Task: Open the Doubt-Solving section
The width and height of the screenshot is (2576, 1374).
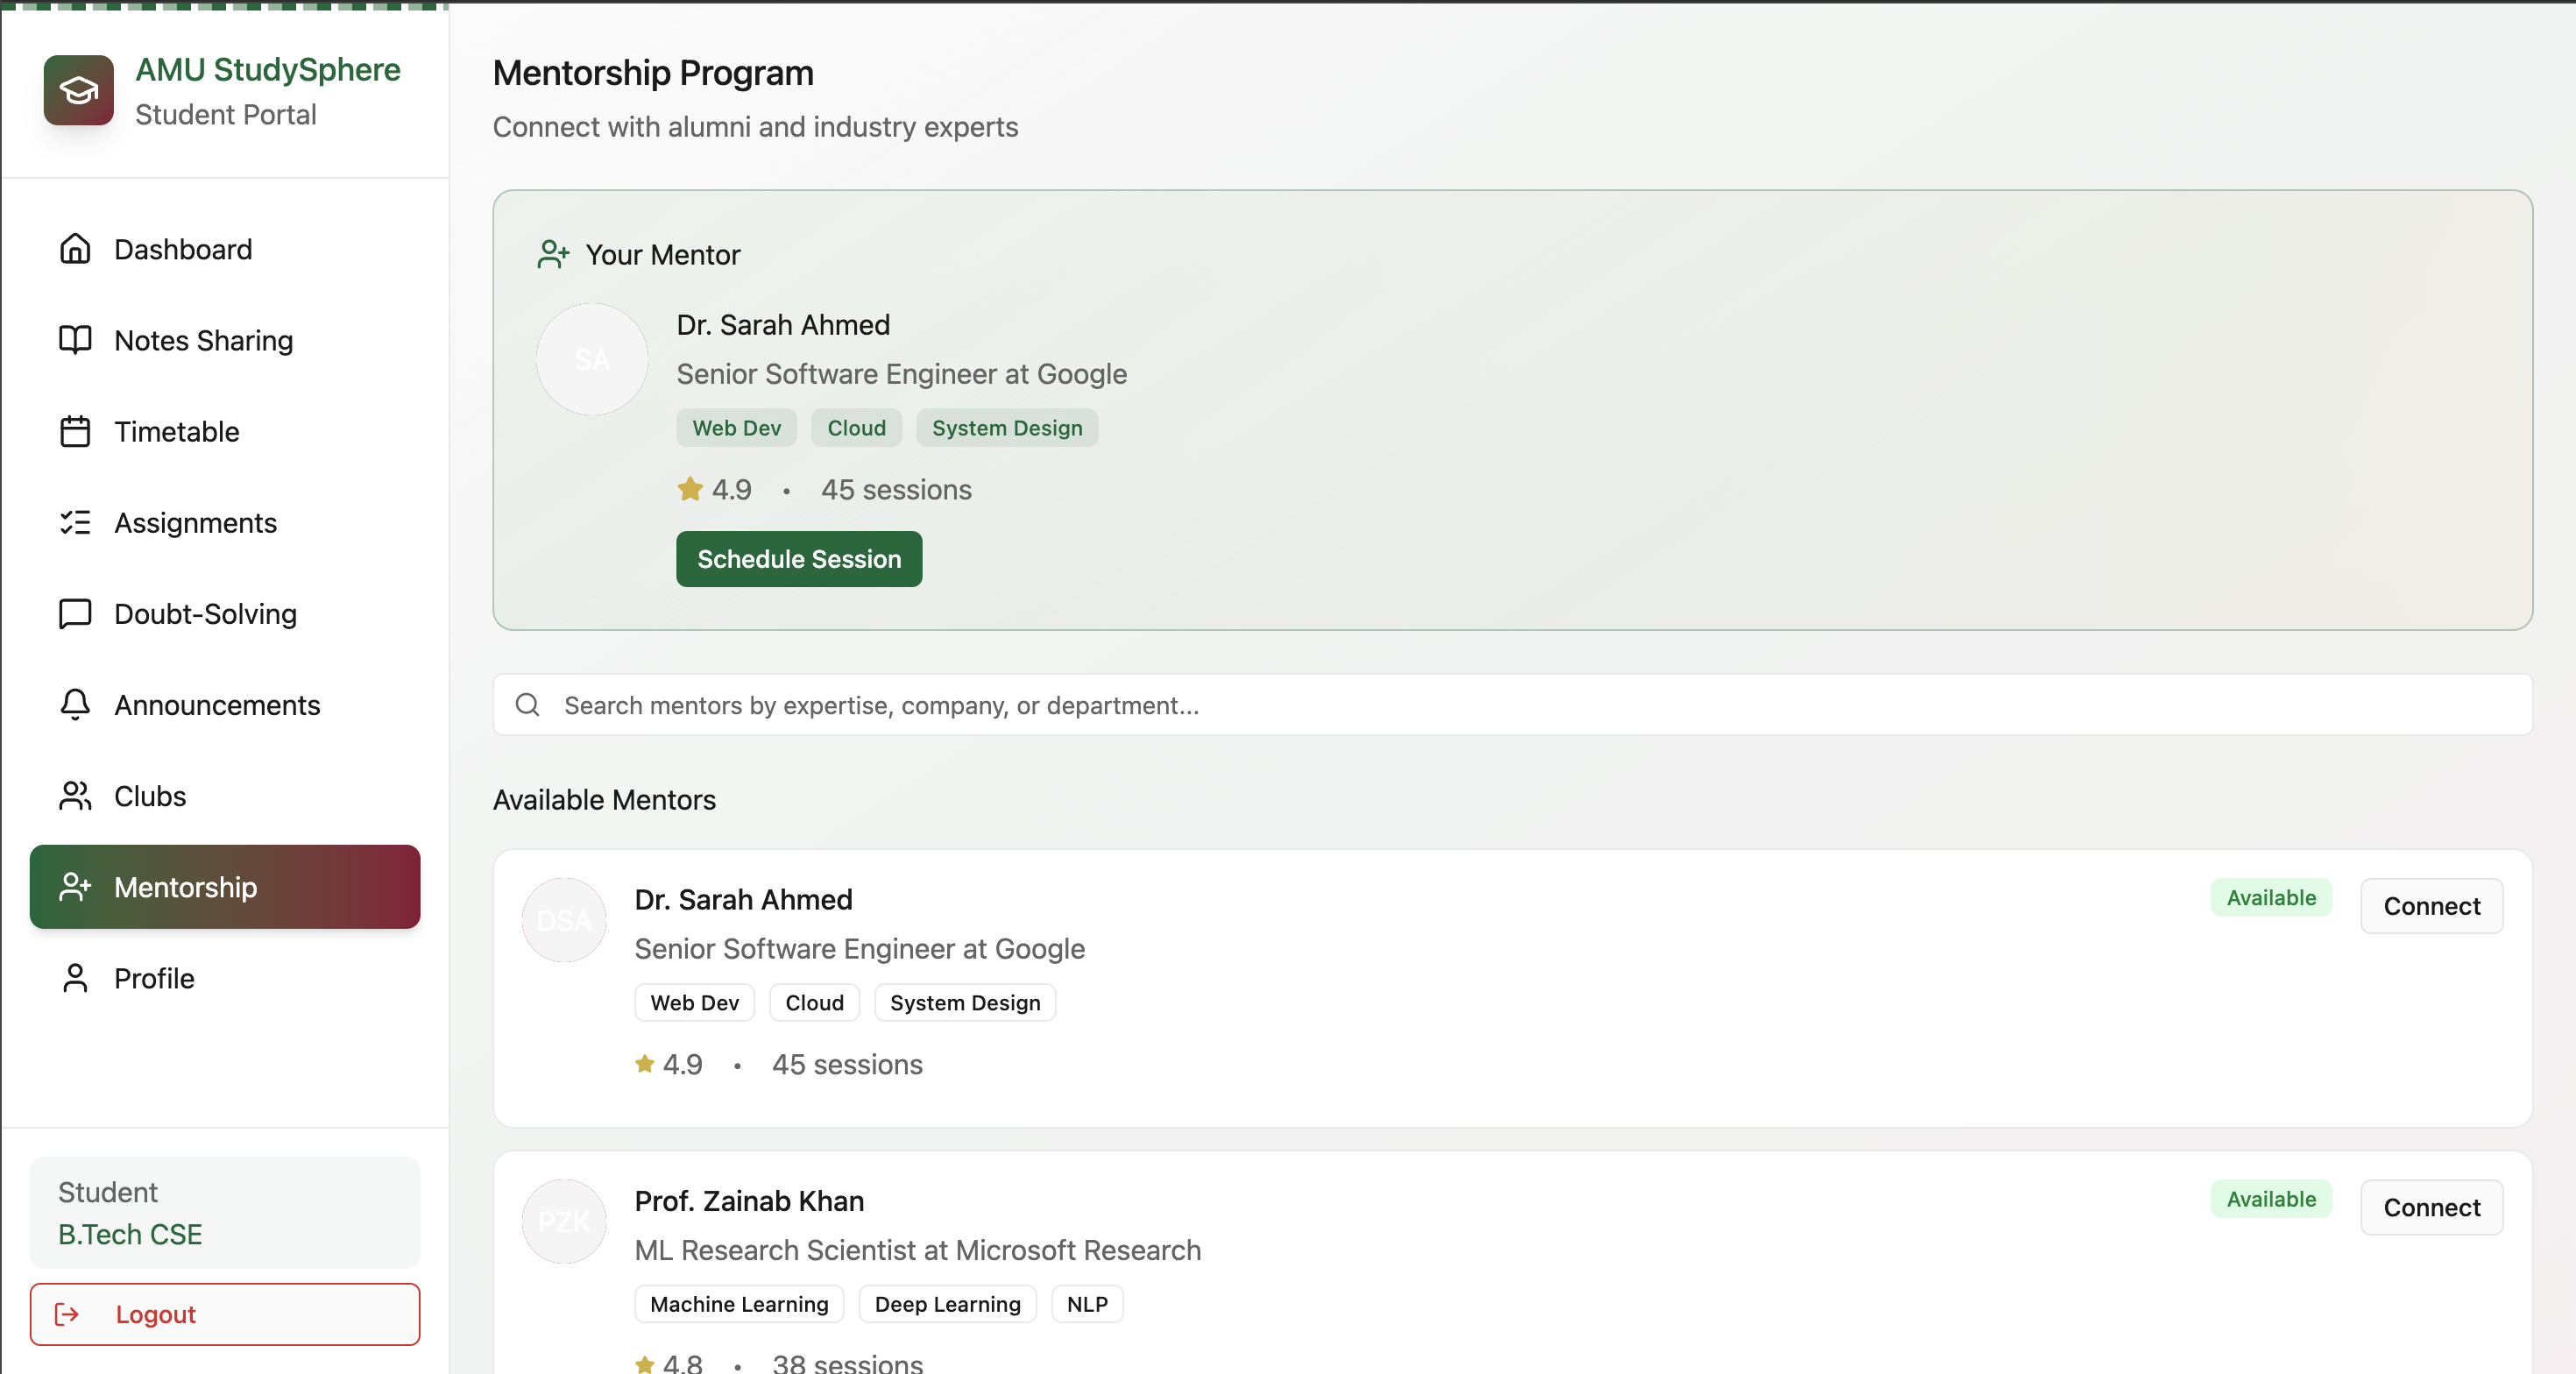Action: [205, 613]
